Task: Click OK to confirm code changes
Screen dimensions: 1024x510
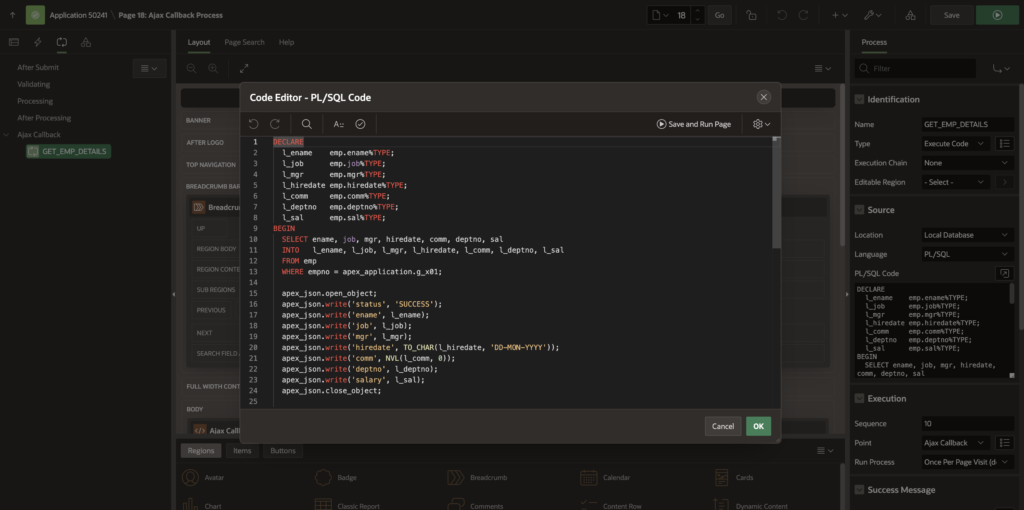Action: point(758,426)
